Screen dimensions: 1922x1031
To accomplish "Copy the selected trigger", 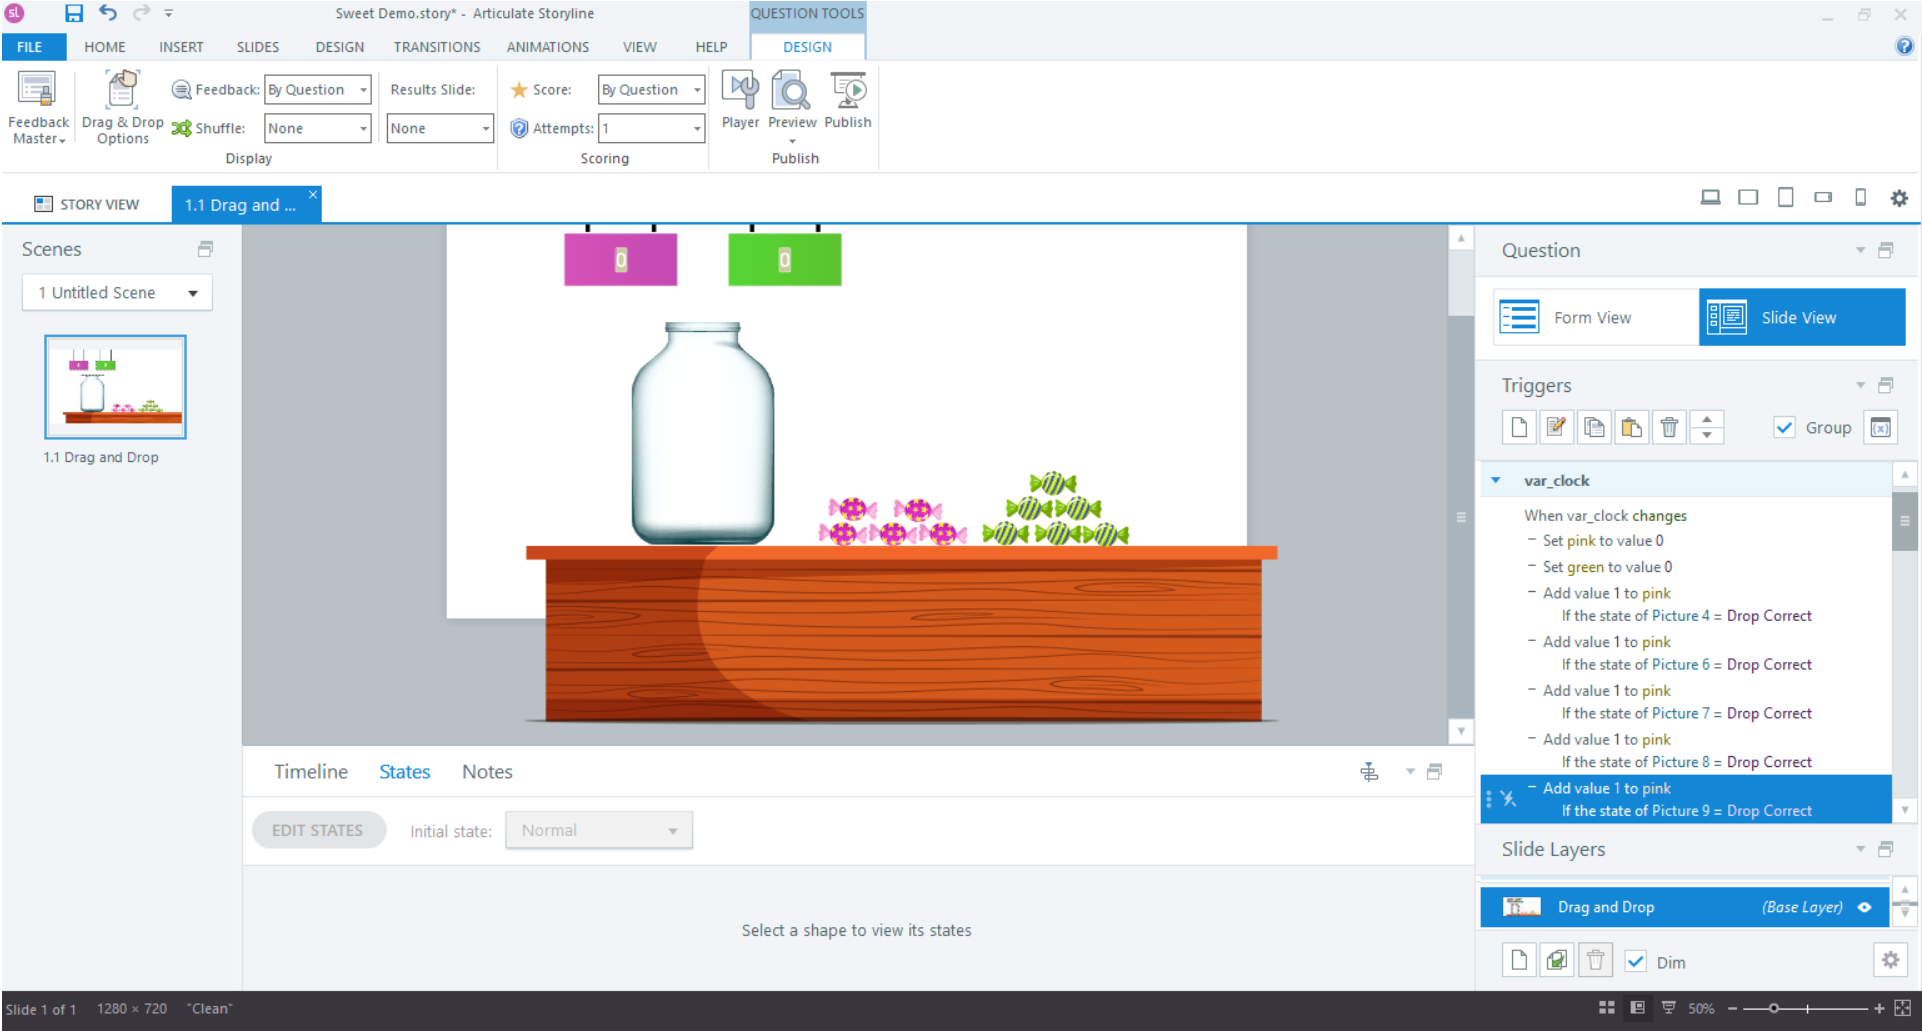I will coord(1594,428).
